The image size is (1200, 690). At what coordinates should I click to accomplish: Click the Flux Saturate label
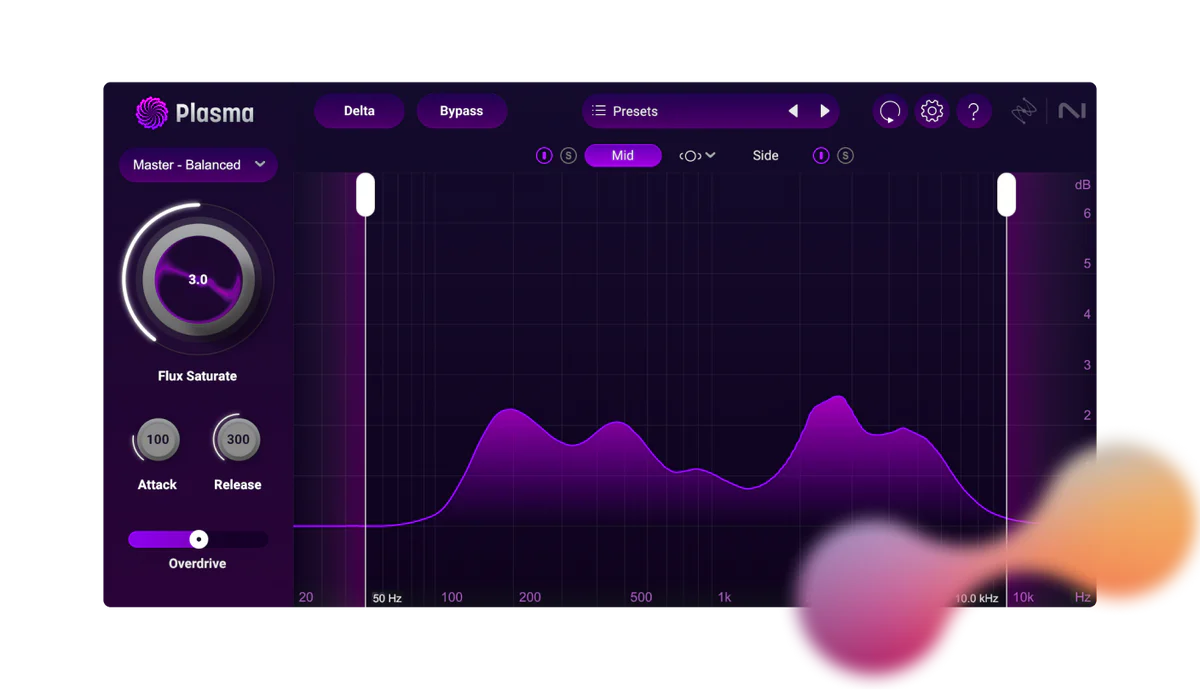click(197, 376)
